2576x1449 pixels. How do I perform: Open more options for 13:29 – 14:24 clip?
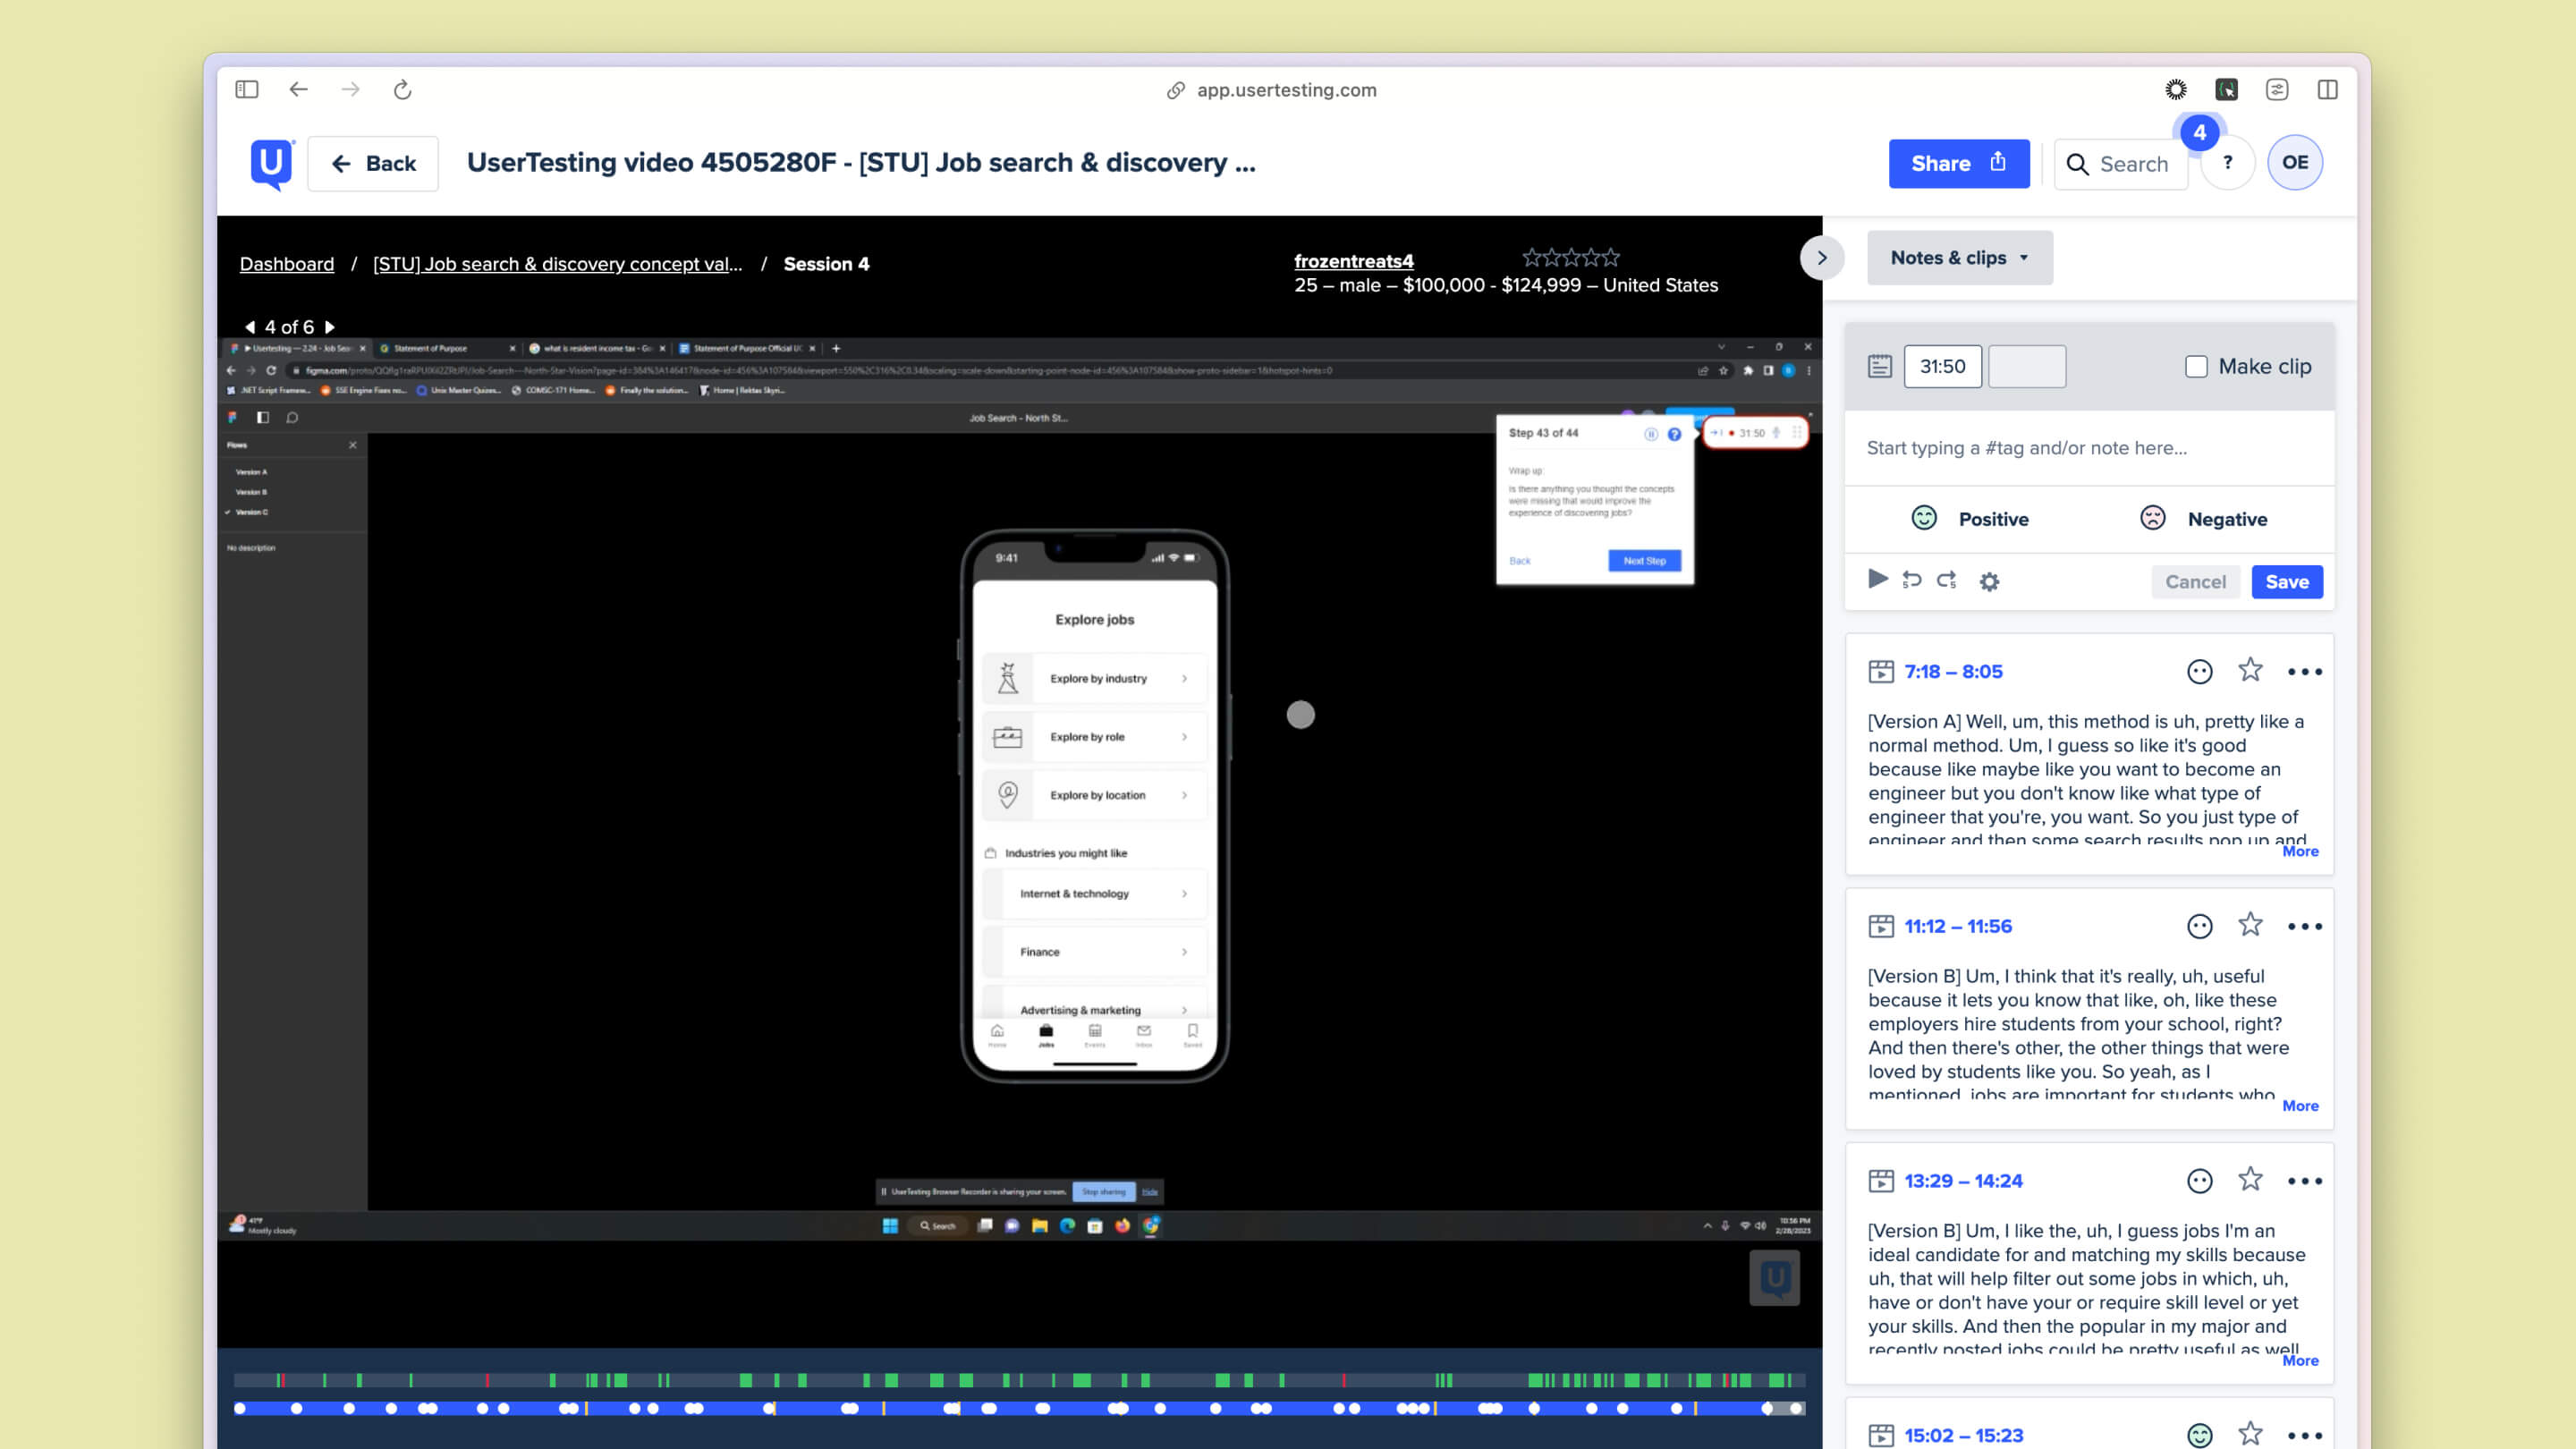(2305, 1182)
